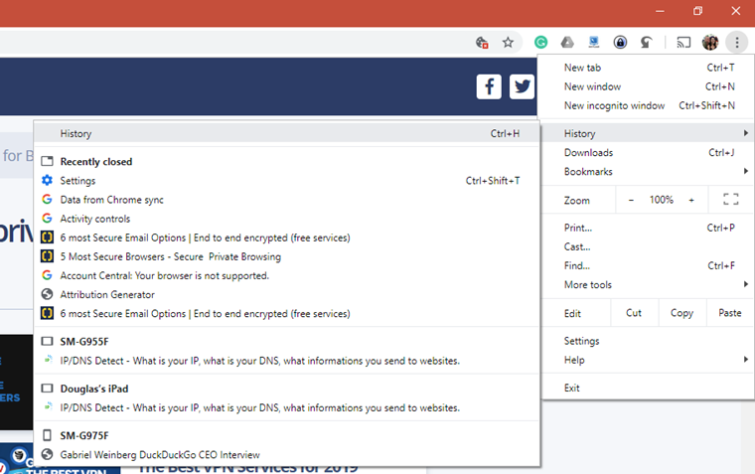The height and width of the screenshot is (474, 755).
Task: Reopen 5 Most Secure Browsers page
Action: [287, 257]
